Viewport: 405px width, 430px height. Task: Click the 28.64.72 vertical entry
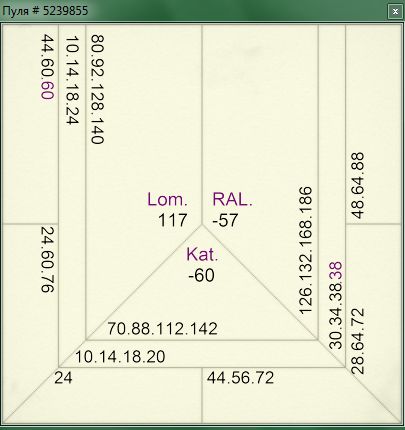[358, 341]
